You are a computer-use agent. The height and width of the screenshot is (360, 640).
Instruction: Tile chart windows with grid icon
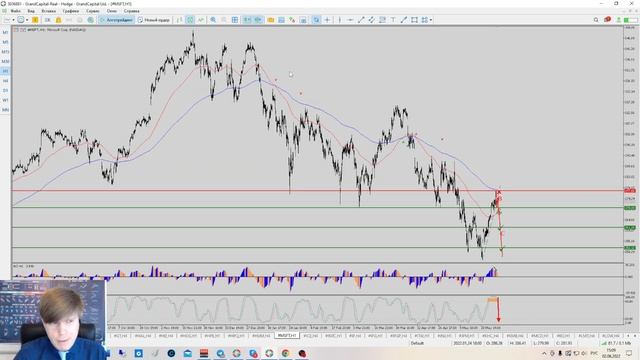click(235, 20)
